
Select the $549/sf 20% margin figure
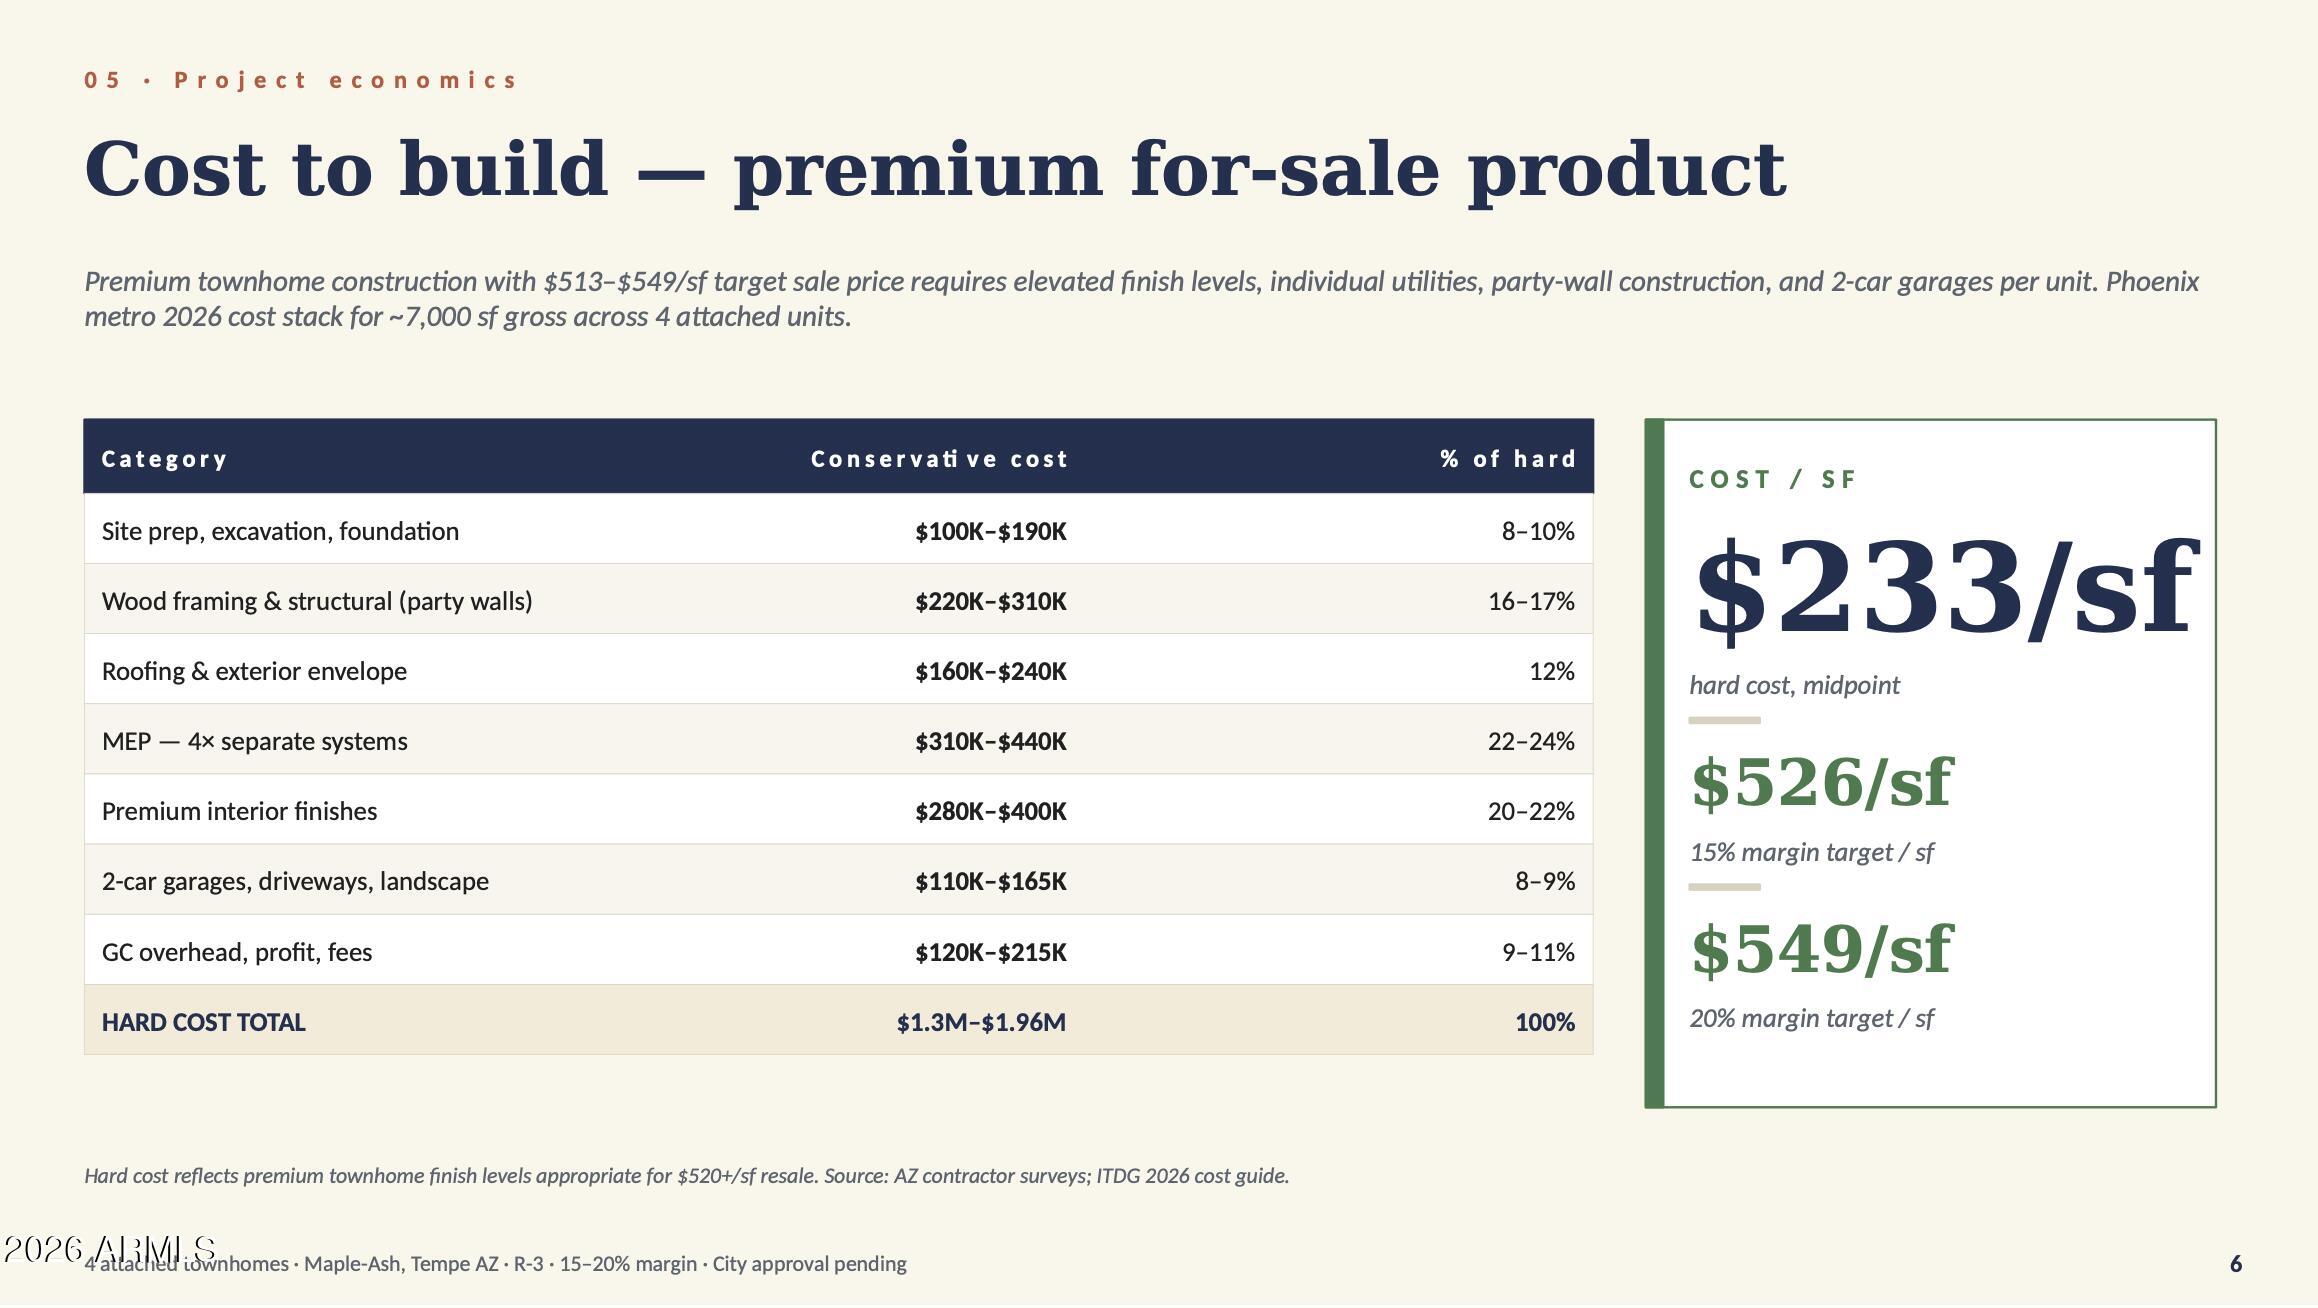pyautogui.click(x=1820, y=950)
